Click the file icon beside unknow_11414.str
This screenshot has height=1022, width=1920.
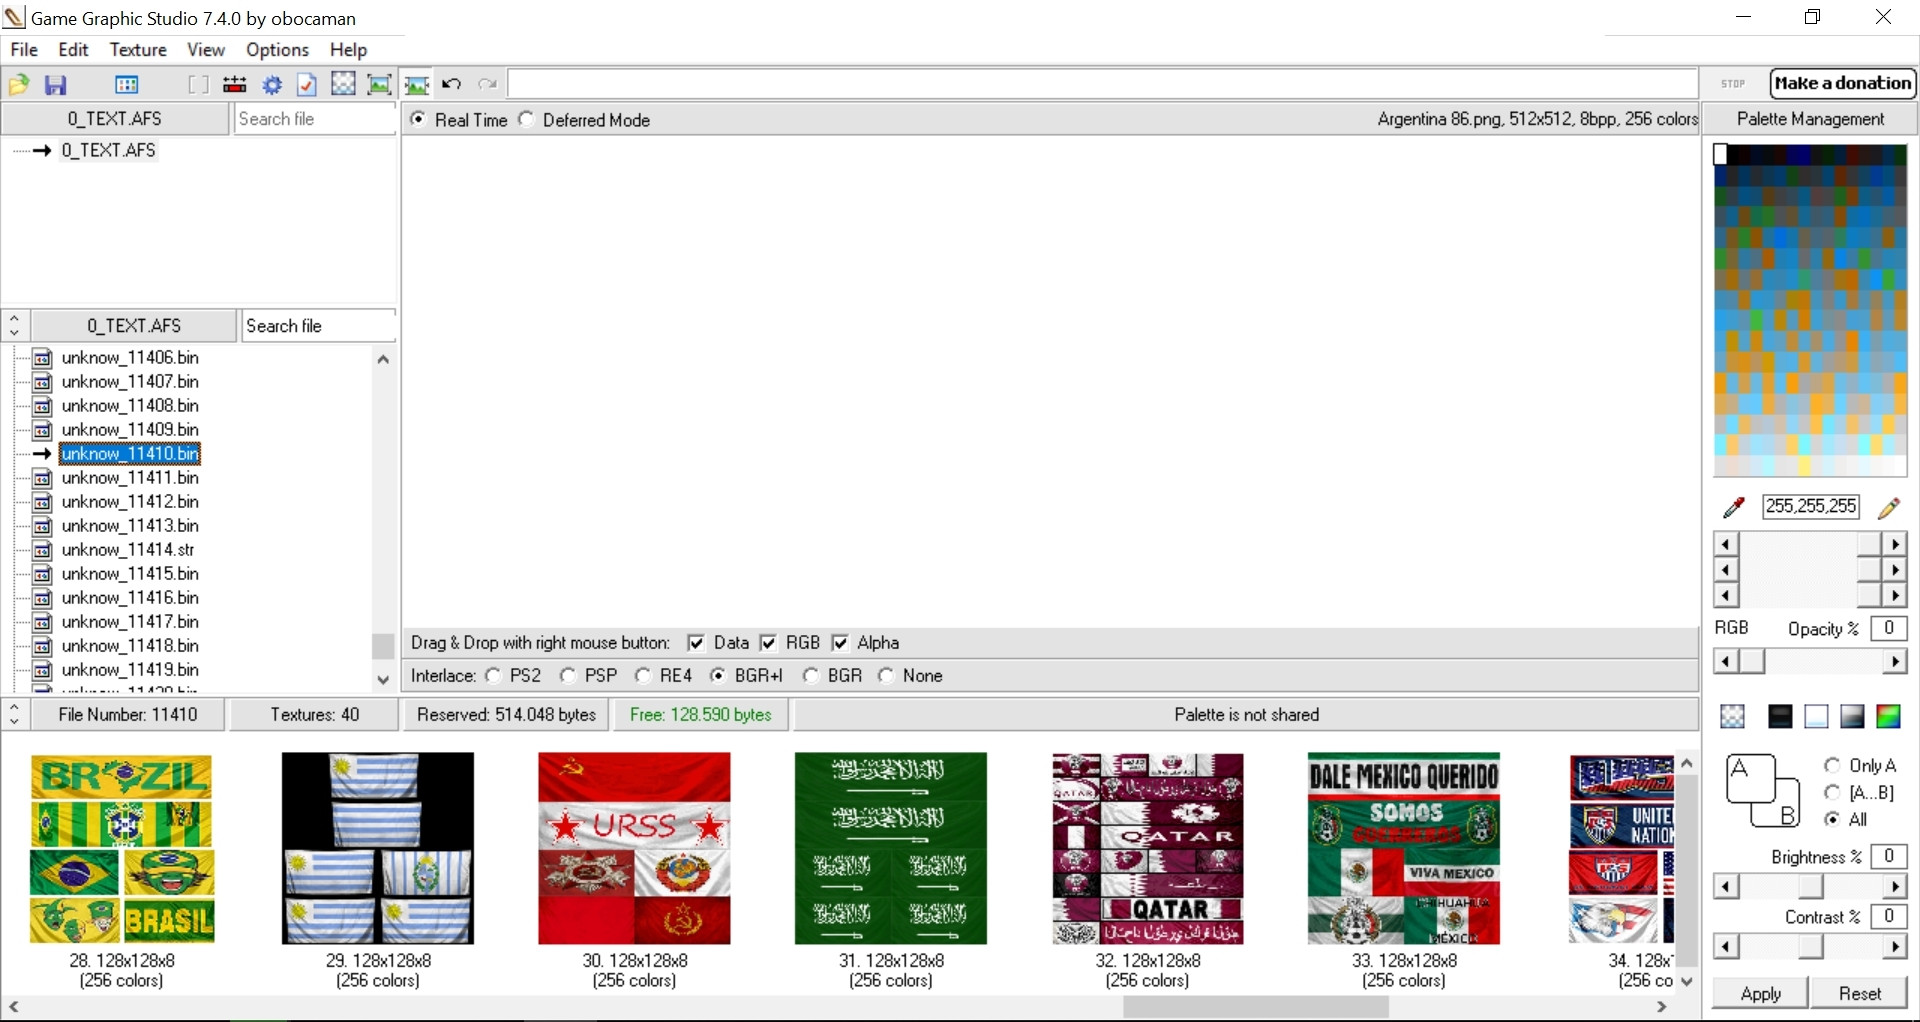(42, 550)
